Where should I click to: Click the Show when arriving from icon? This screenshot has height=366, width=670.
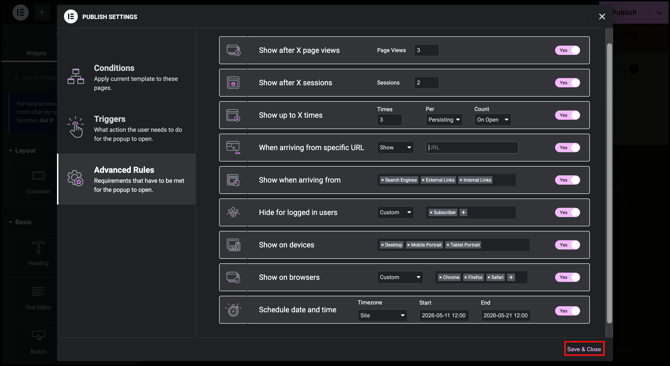click(233, 180)
